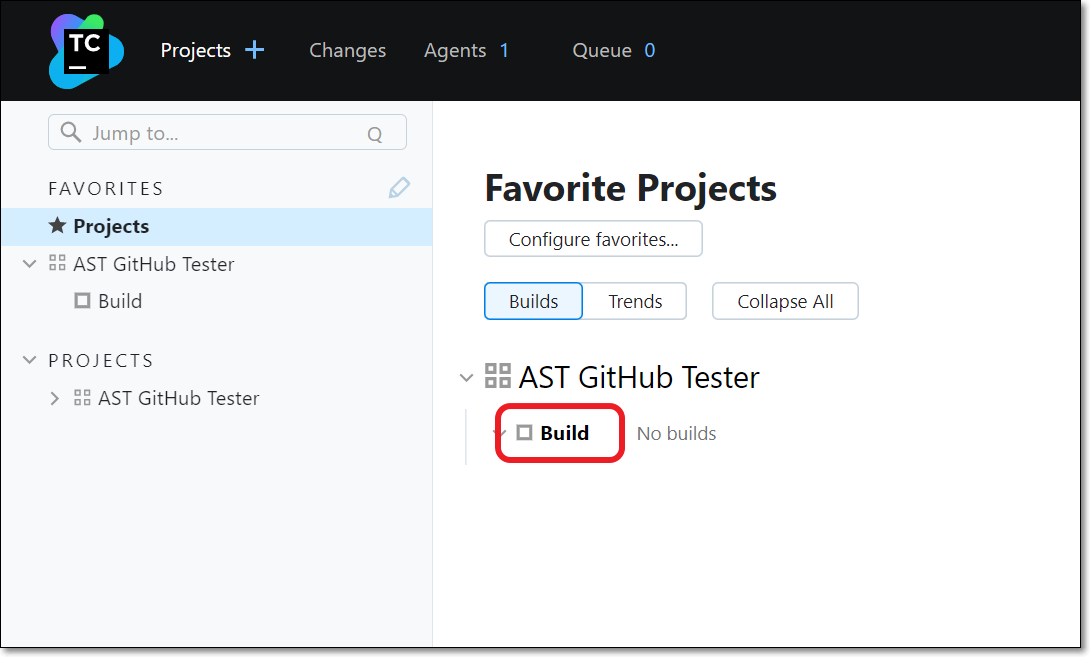Image resolution: width=1090 pixels, height=657 pixels.
Task: Click grid icon of AST GitHub Tester in Favorites
Action: [57, 263]
